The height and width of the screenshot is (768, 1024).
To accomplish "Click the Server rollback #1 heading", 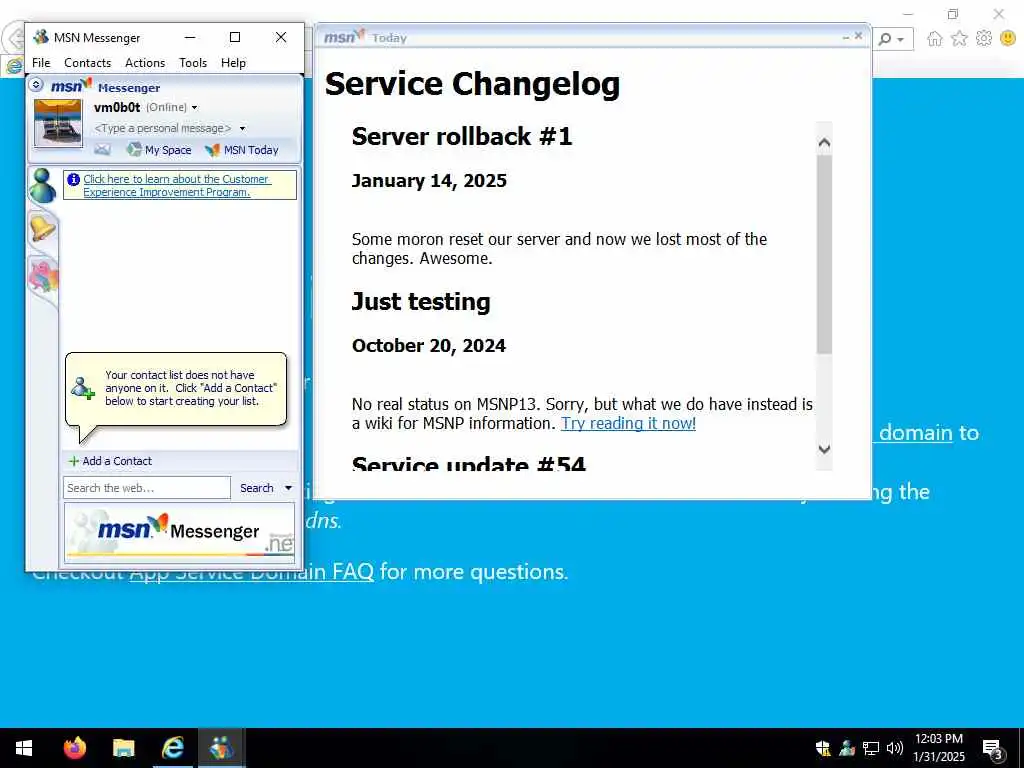I will (462, 136).
